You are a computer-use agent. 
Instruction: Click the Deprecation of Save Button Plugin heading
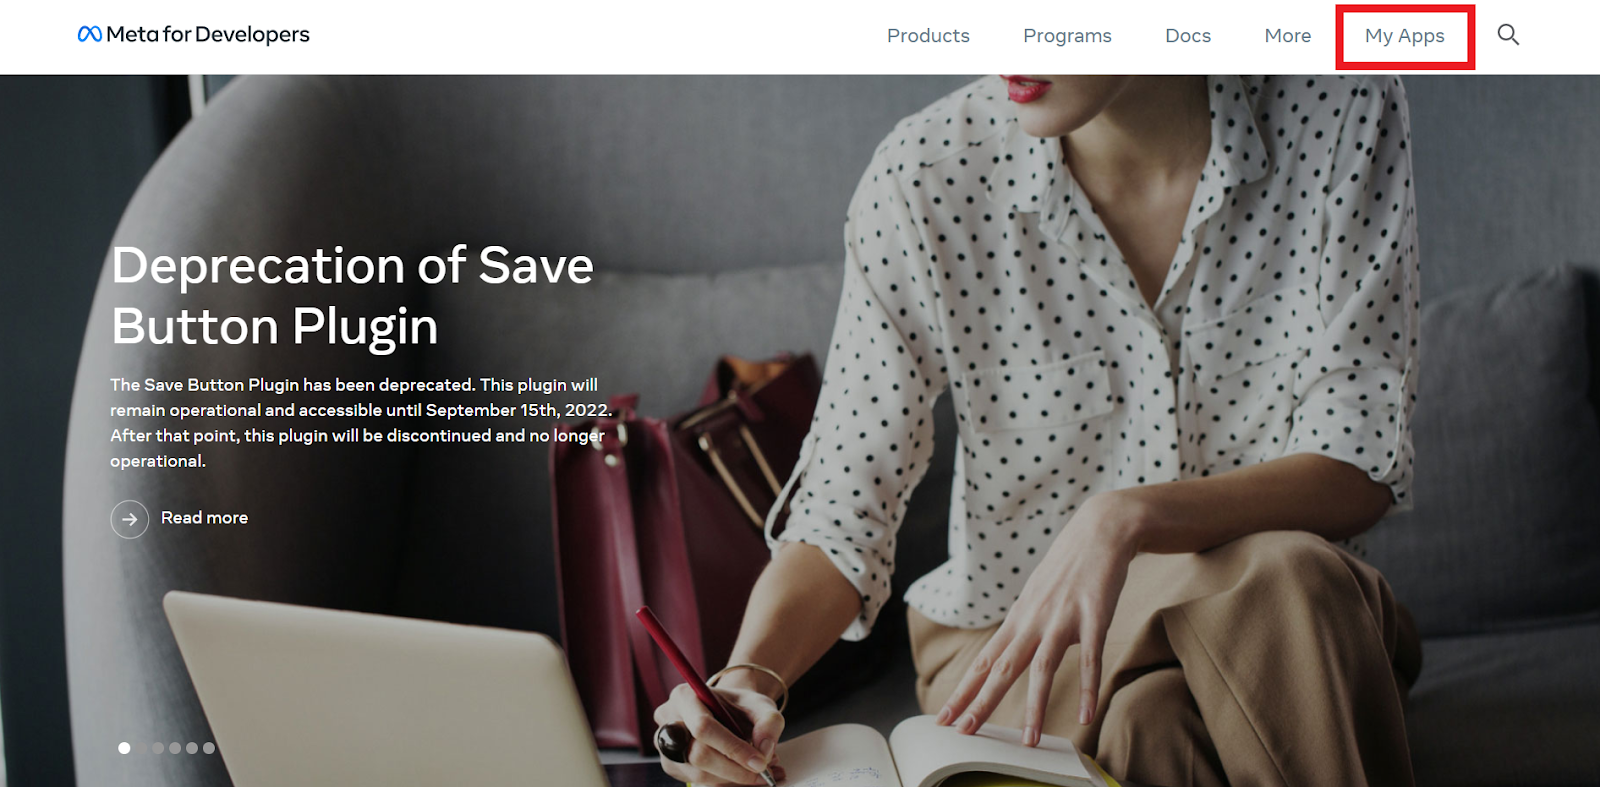point(352,296)
